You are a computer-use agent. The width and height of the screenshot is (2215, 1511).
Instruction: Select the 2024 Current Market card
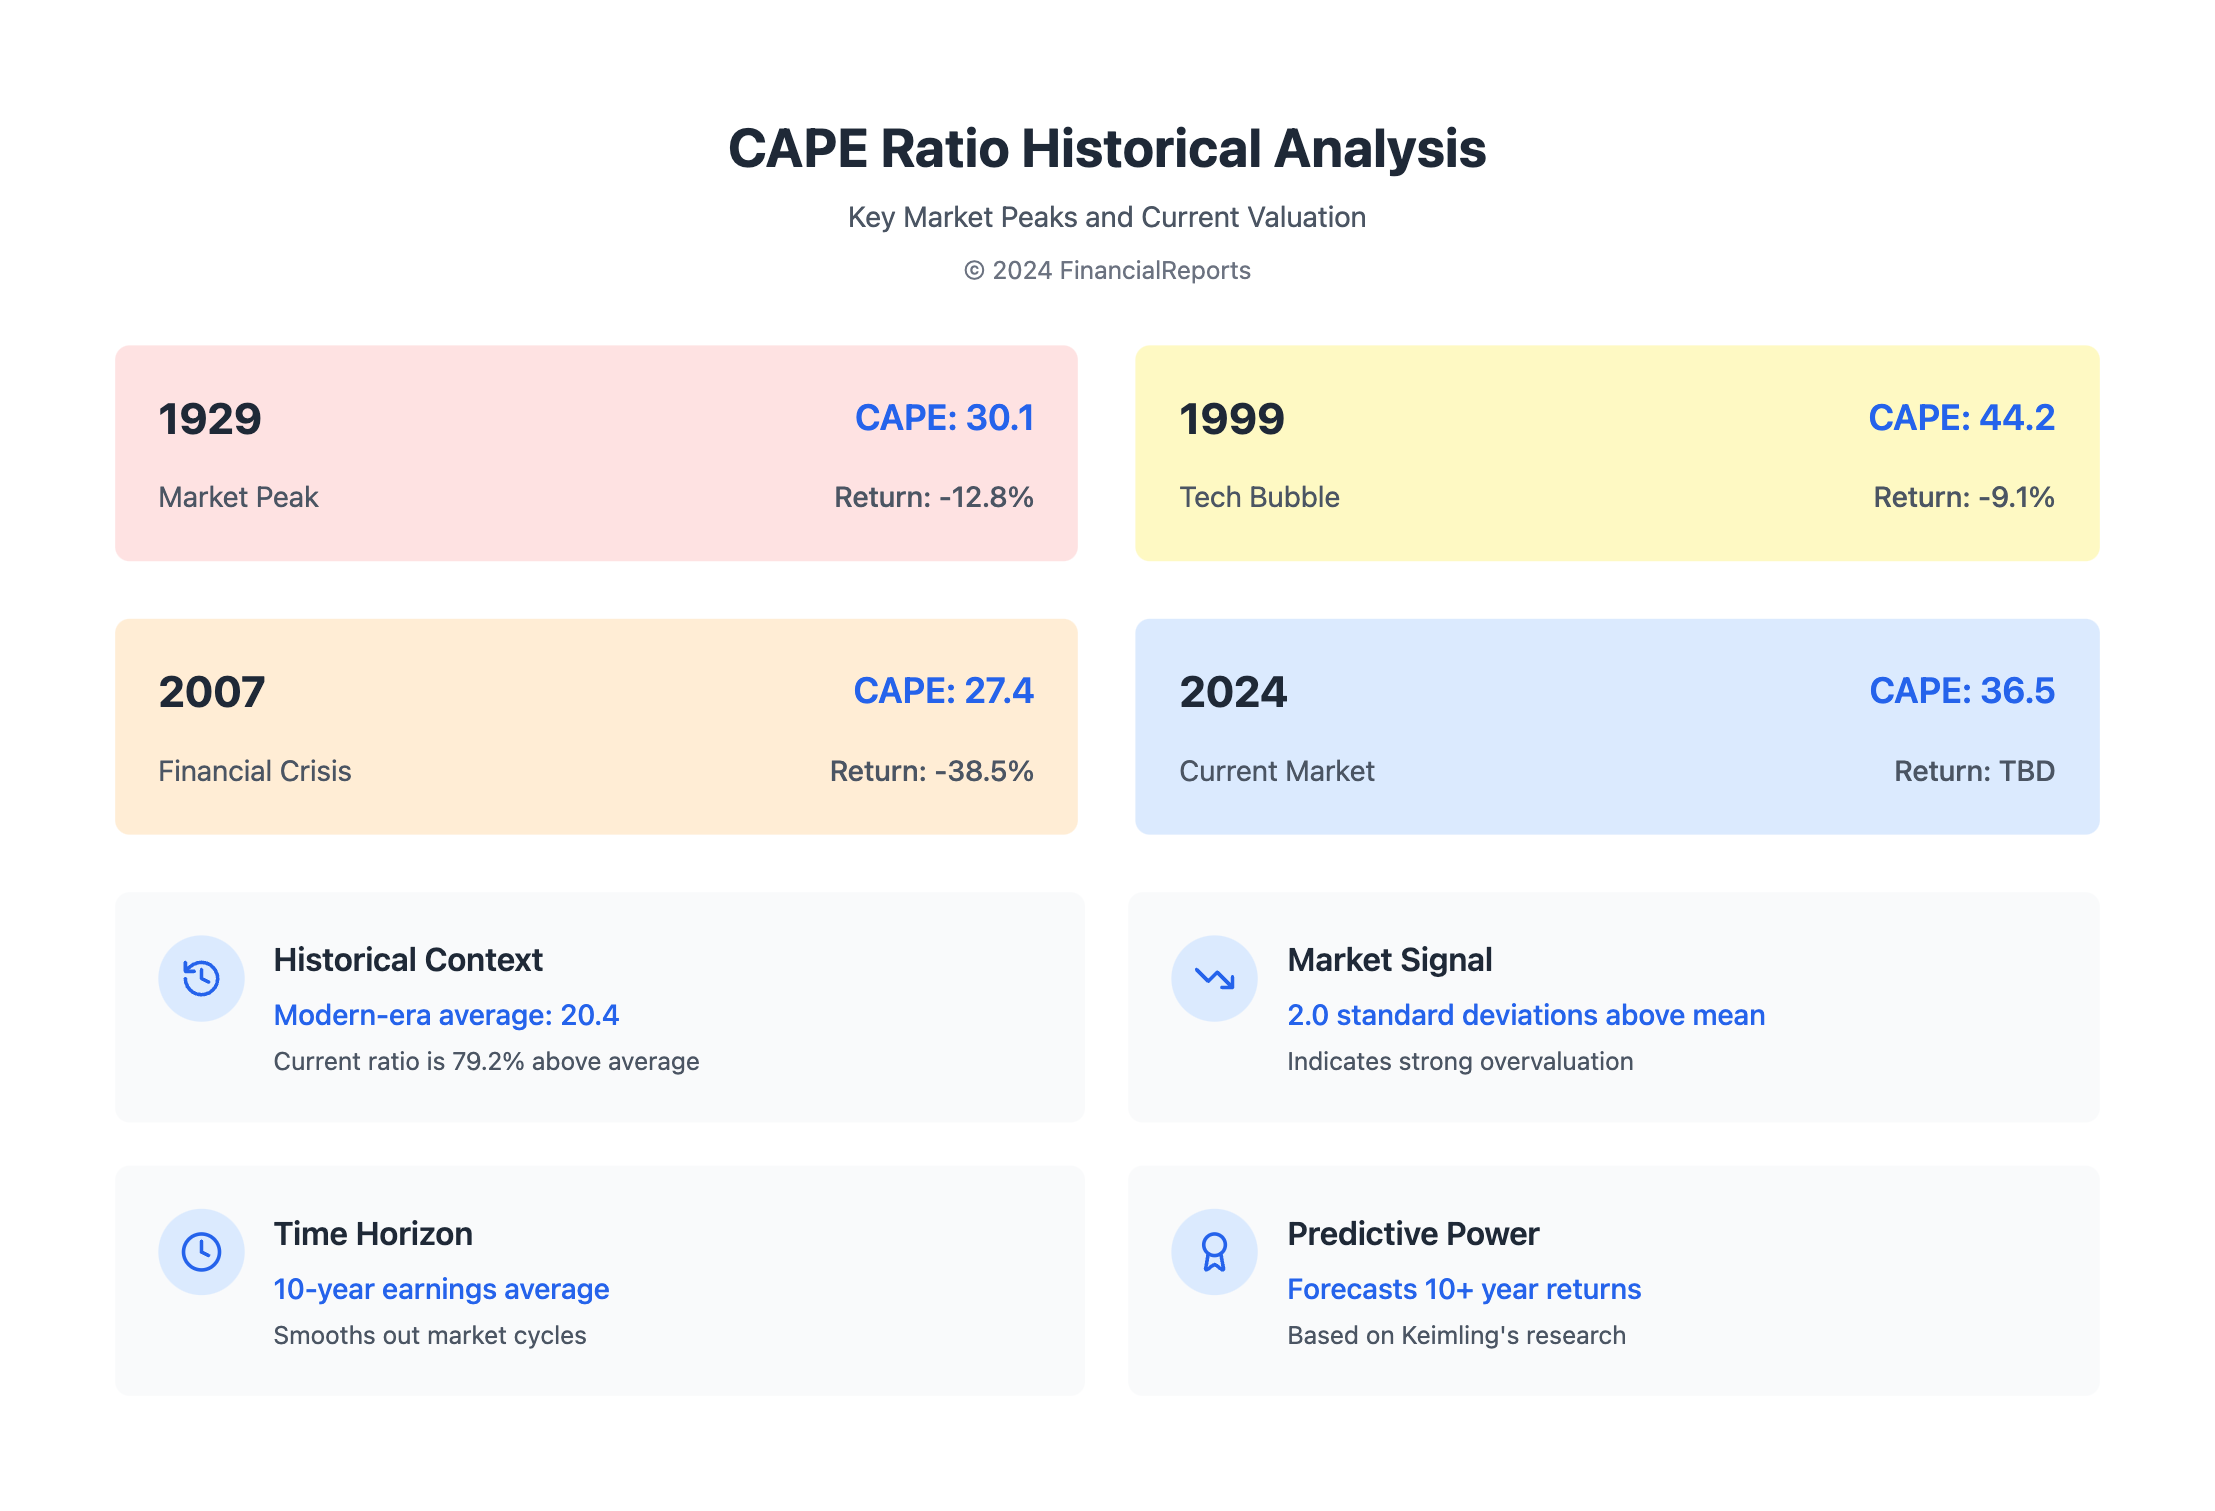pyautogui.click(x=1616, y=726)
